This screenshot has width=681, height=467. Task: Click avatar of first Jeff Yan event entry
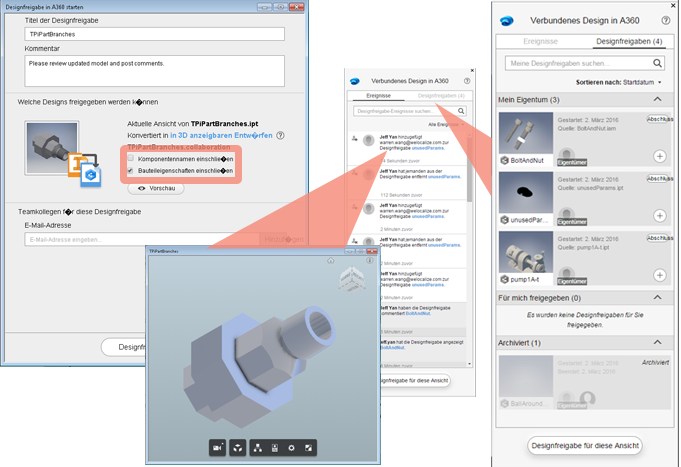[369, 140]
